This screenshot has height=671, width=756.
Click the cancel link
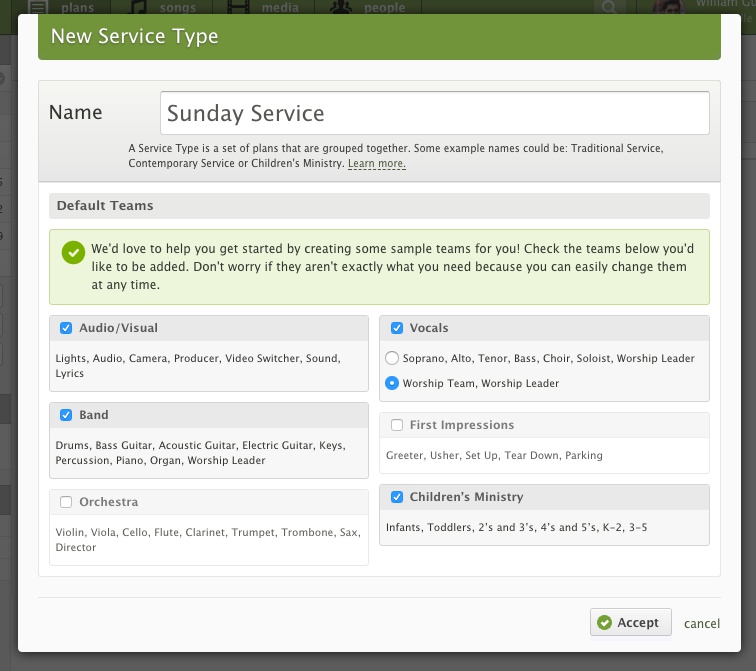[702, 623]
